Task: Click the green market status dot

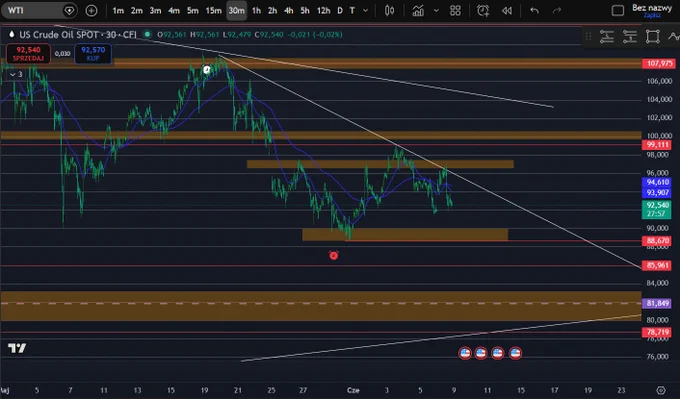Action: pos(147,34)
